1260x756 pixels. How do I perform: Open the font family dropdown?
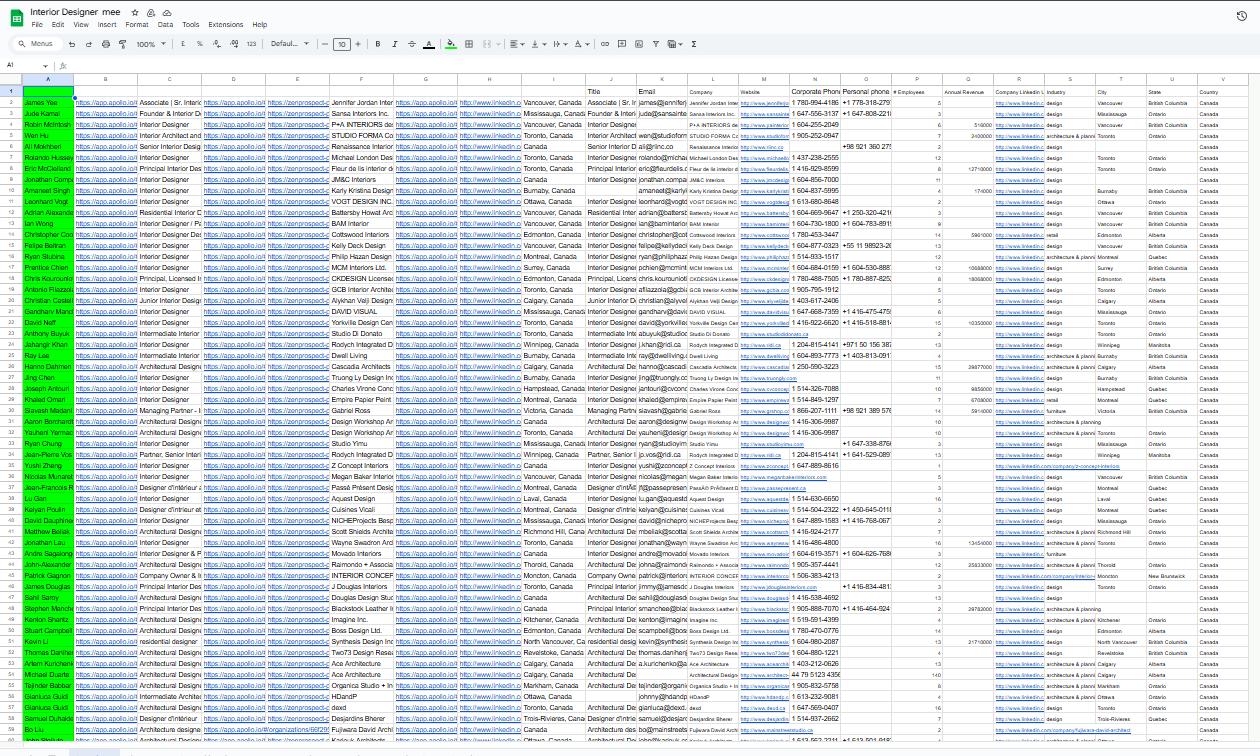click(x=288, y=44)
